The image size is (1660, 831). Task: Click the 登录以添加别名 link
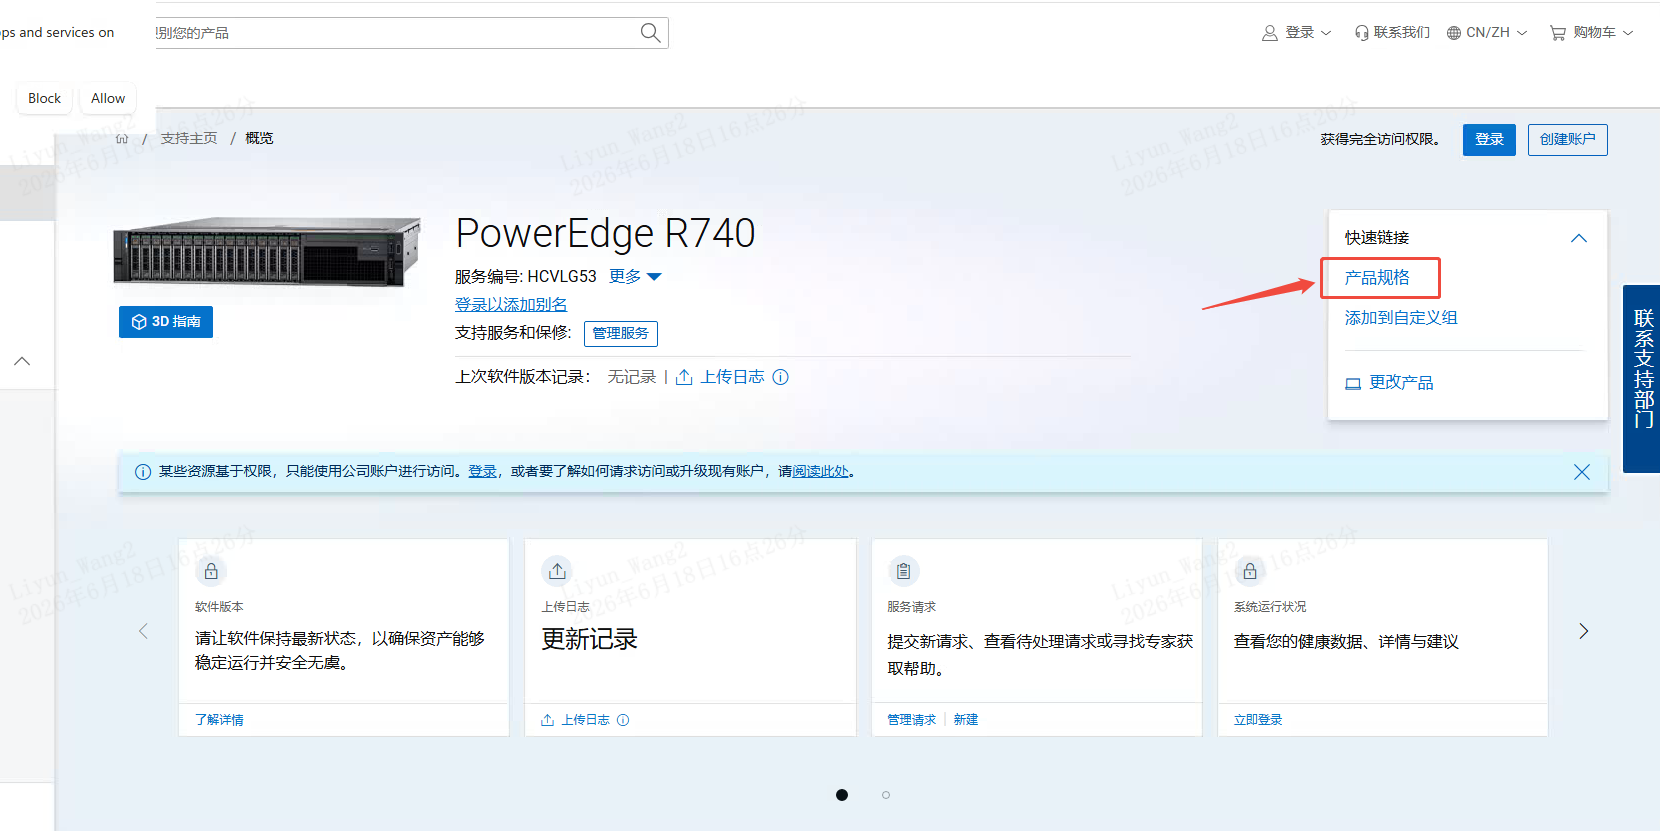511,305
